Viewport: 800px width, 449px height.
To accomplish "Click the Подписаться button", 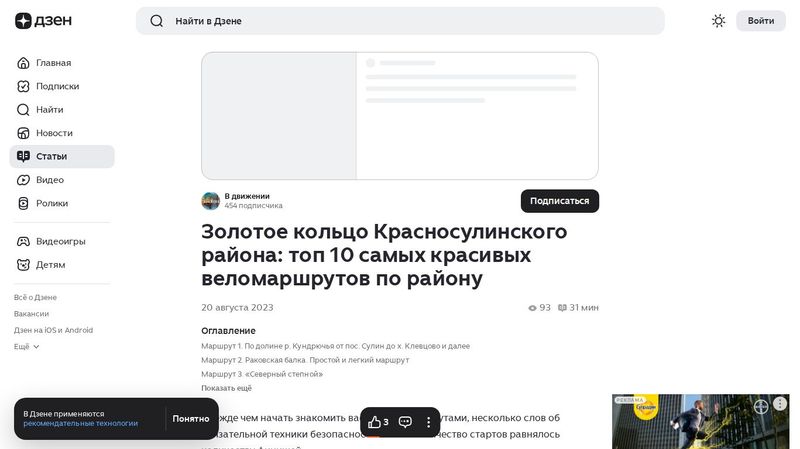I will (559, 201).
